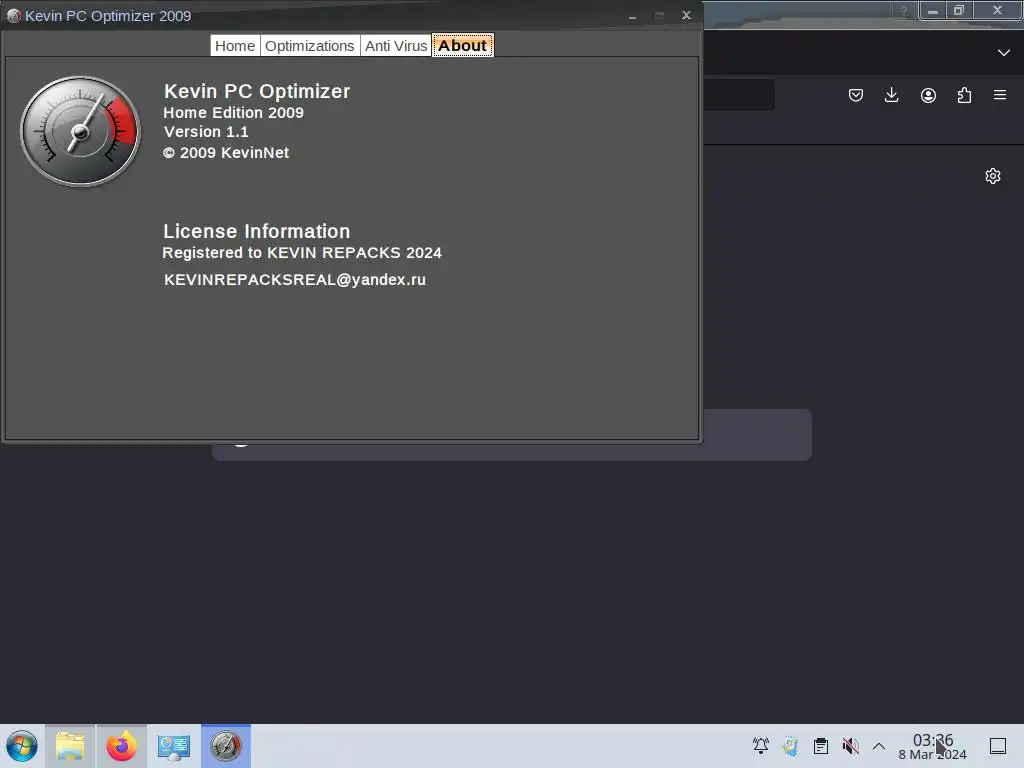The height and width of the screenshot is (768, 1024).
Task: Open the Start menu orb
Action: click(22, 746)
